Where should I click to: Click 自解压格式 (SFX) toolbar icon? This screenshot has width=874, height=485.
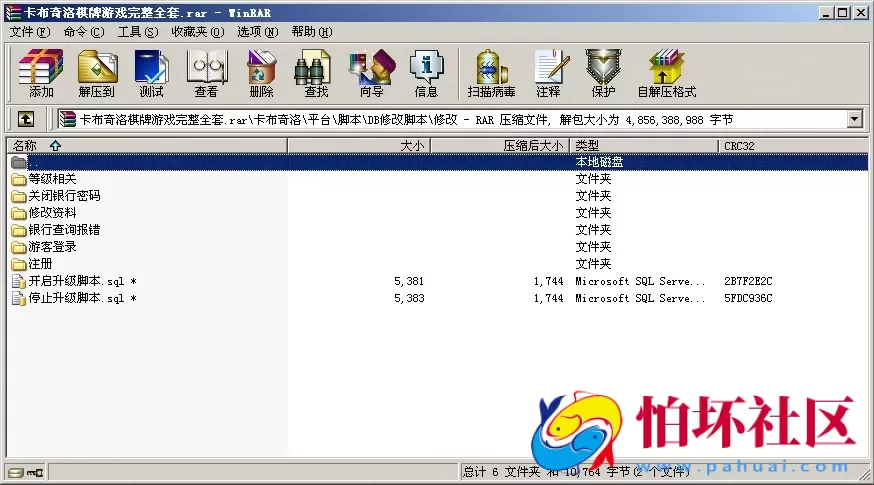click(667, 73)
